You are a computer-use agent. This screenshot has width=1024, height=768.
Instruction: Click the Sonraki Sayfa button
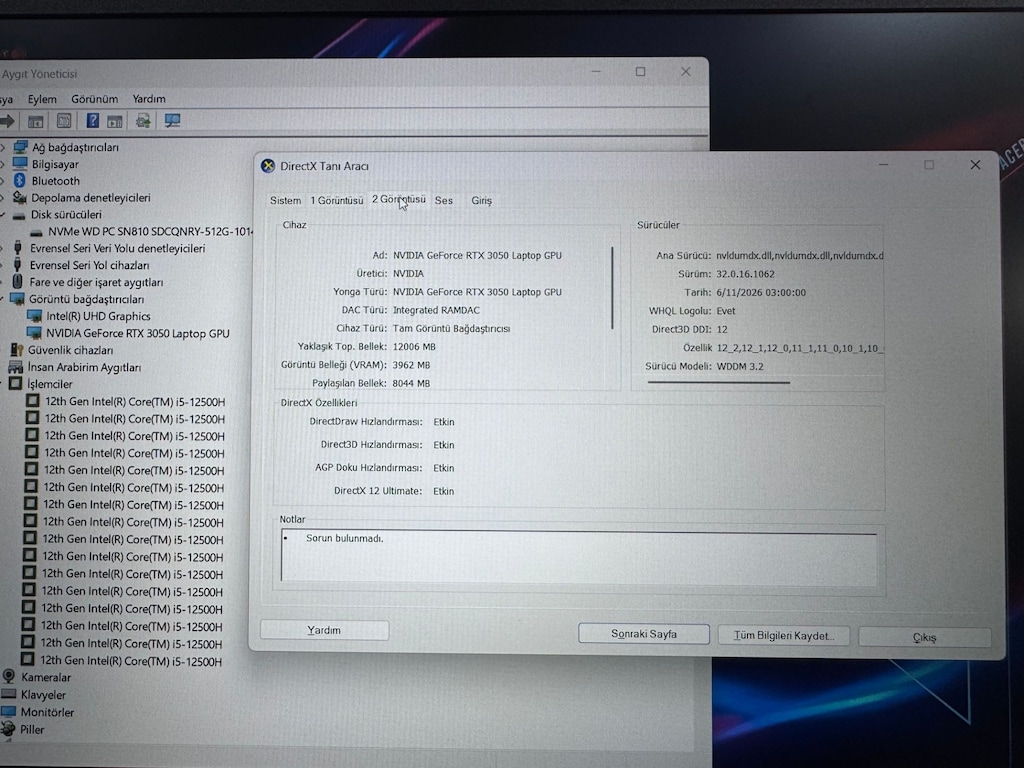tap(644, 633)
